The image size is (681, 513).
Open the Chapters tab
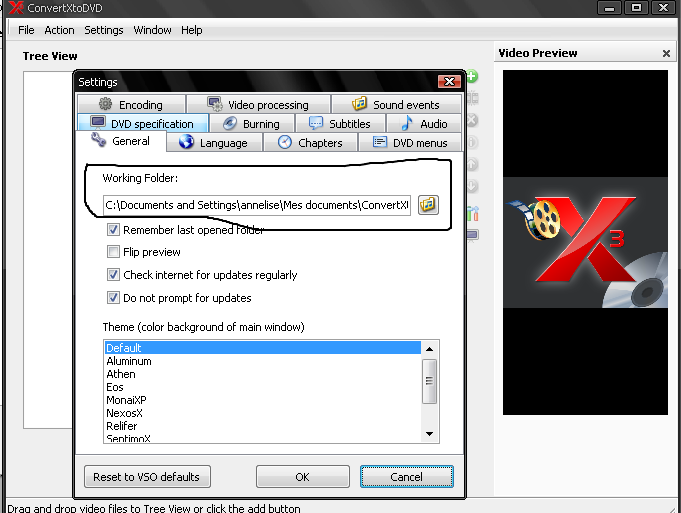(x=311, y=142)
